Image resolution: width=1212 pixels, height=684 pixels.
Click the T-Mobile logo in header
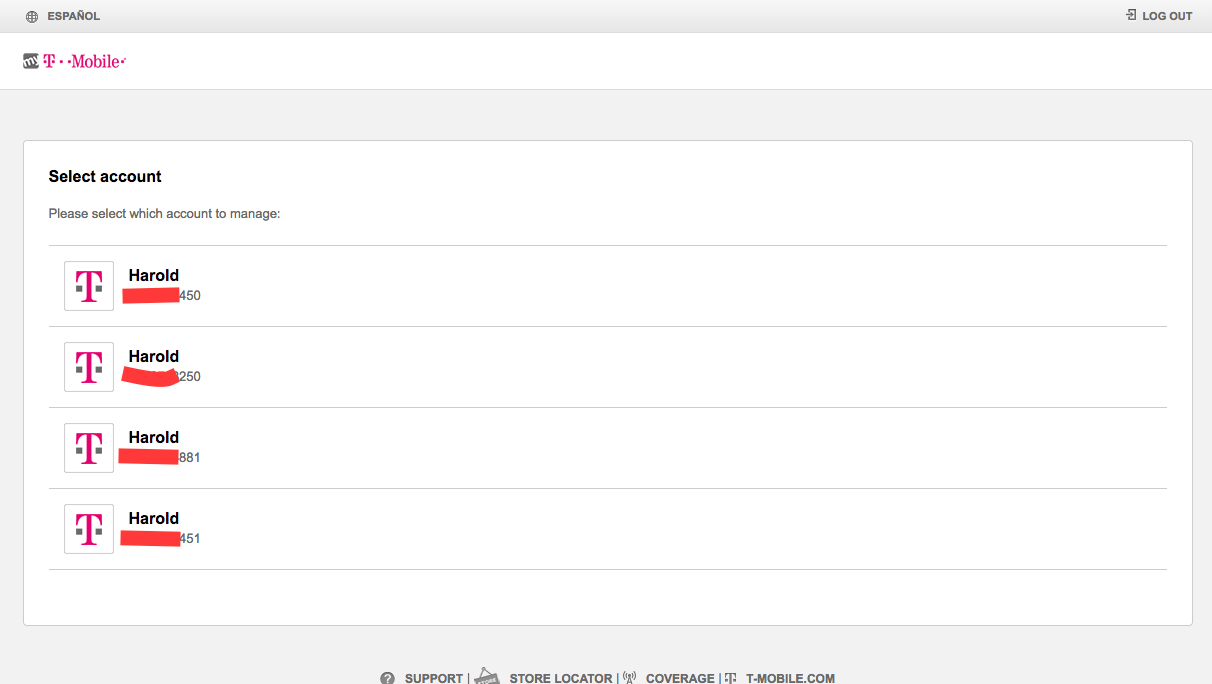(75, 61)
